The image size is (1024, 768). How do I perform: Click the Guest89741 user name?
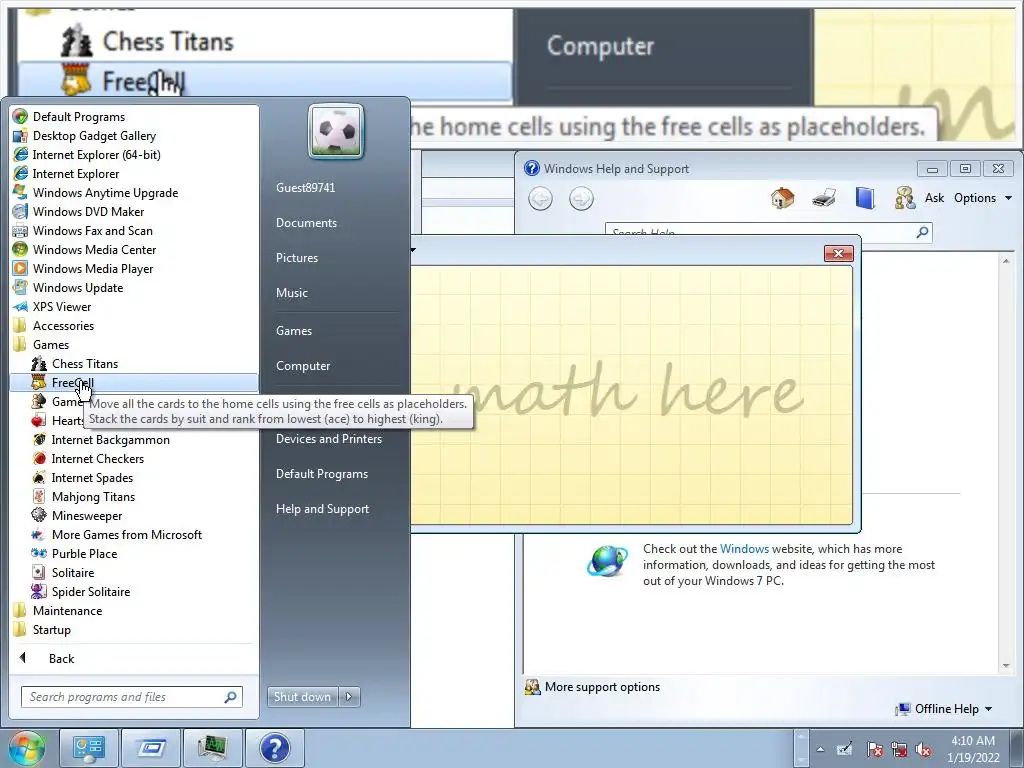[305, 187]
